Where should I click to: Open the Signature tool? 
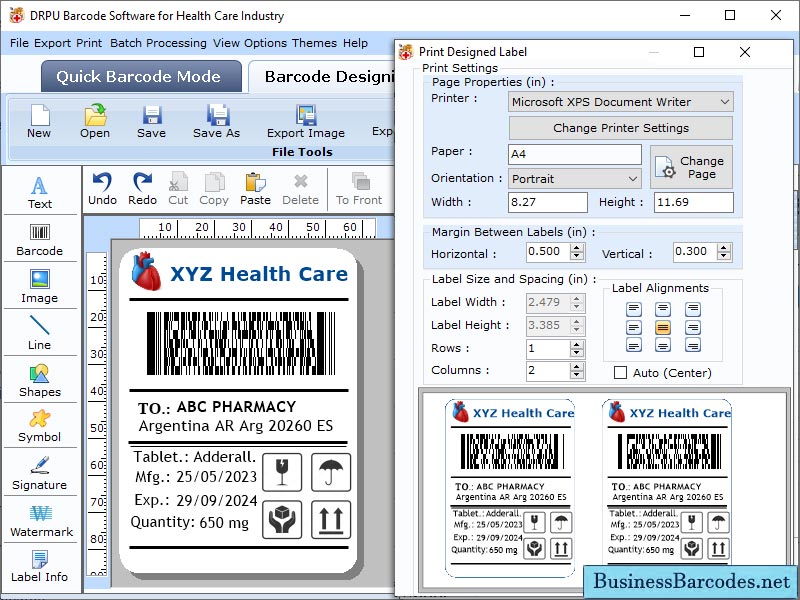(x=40, y=474)
